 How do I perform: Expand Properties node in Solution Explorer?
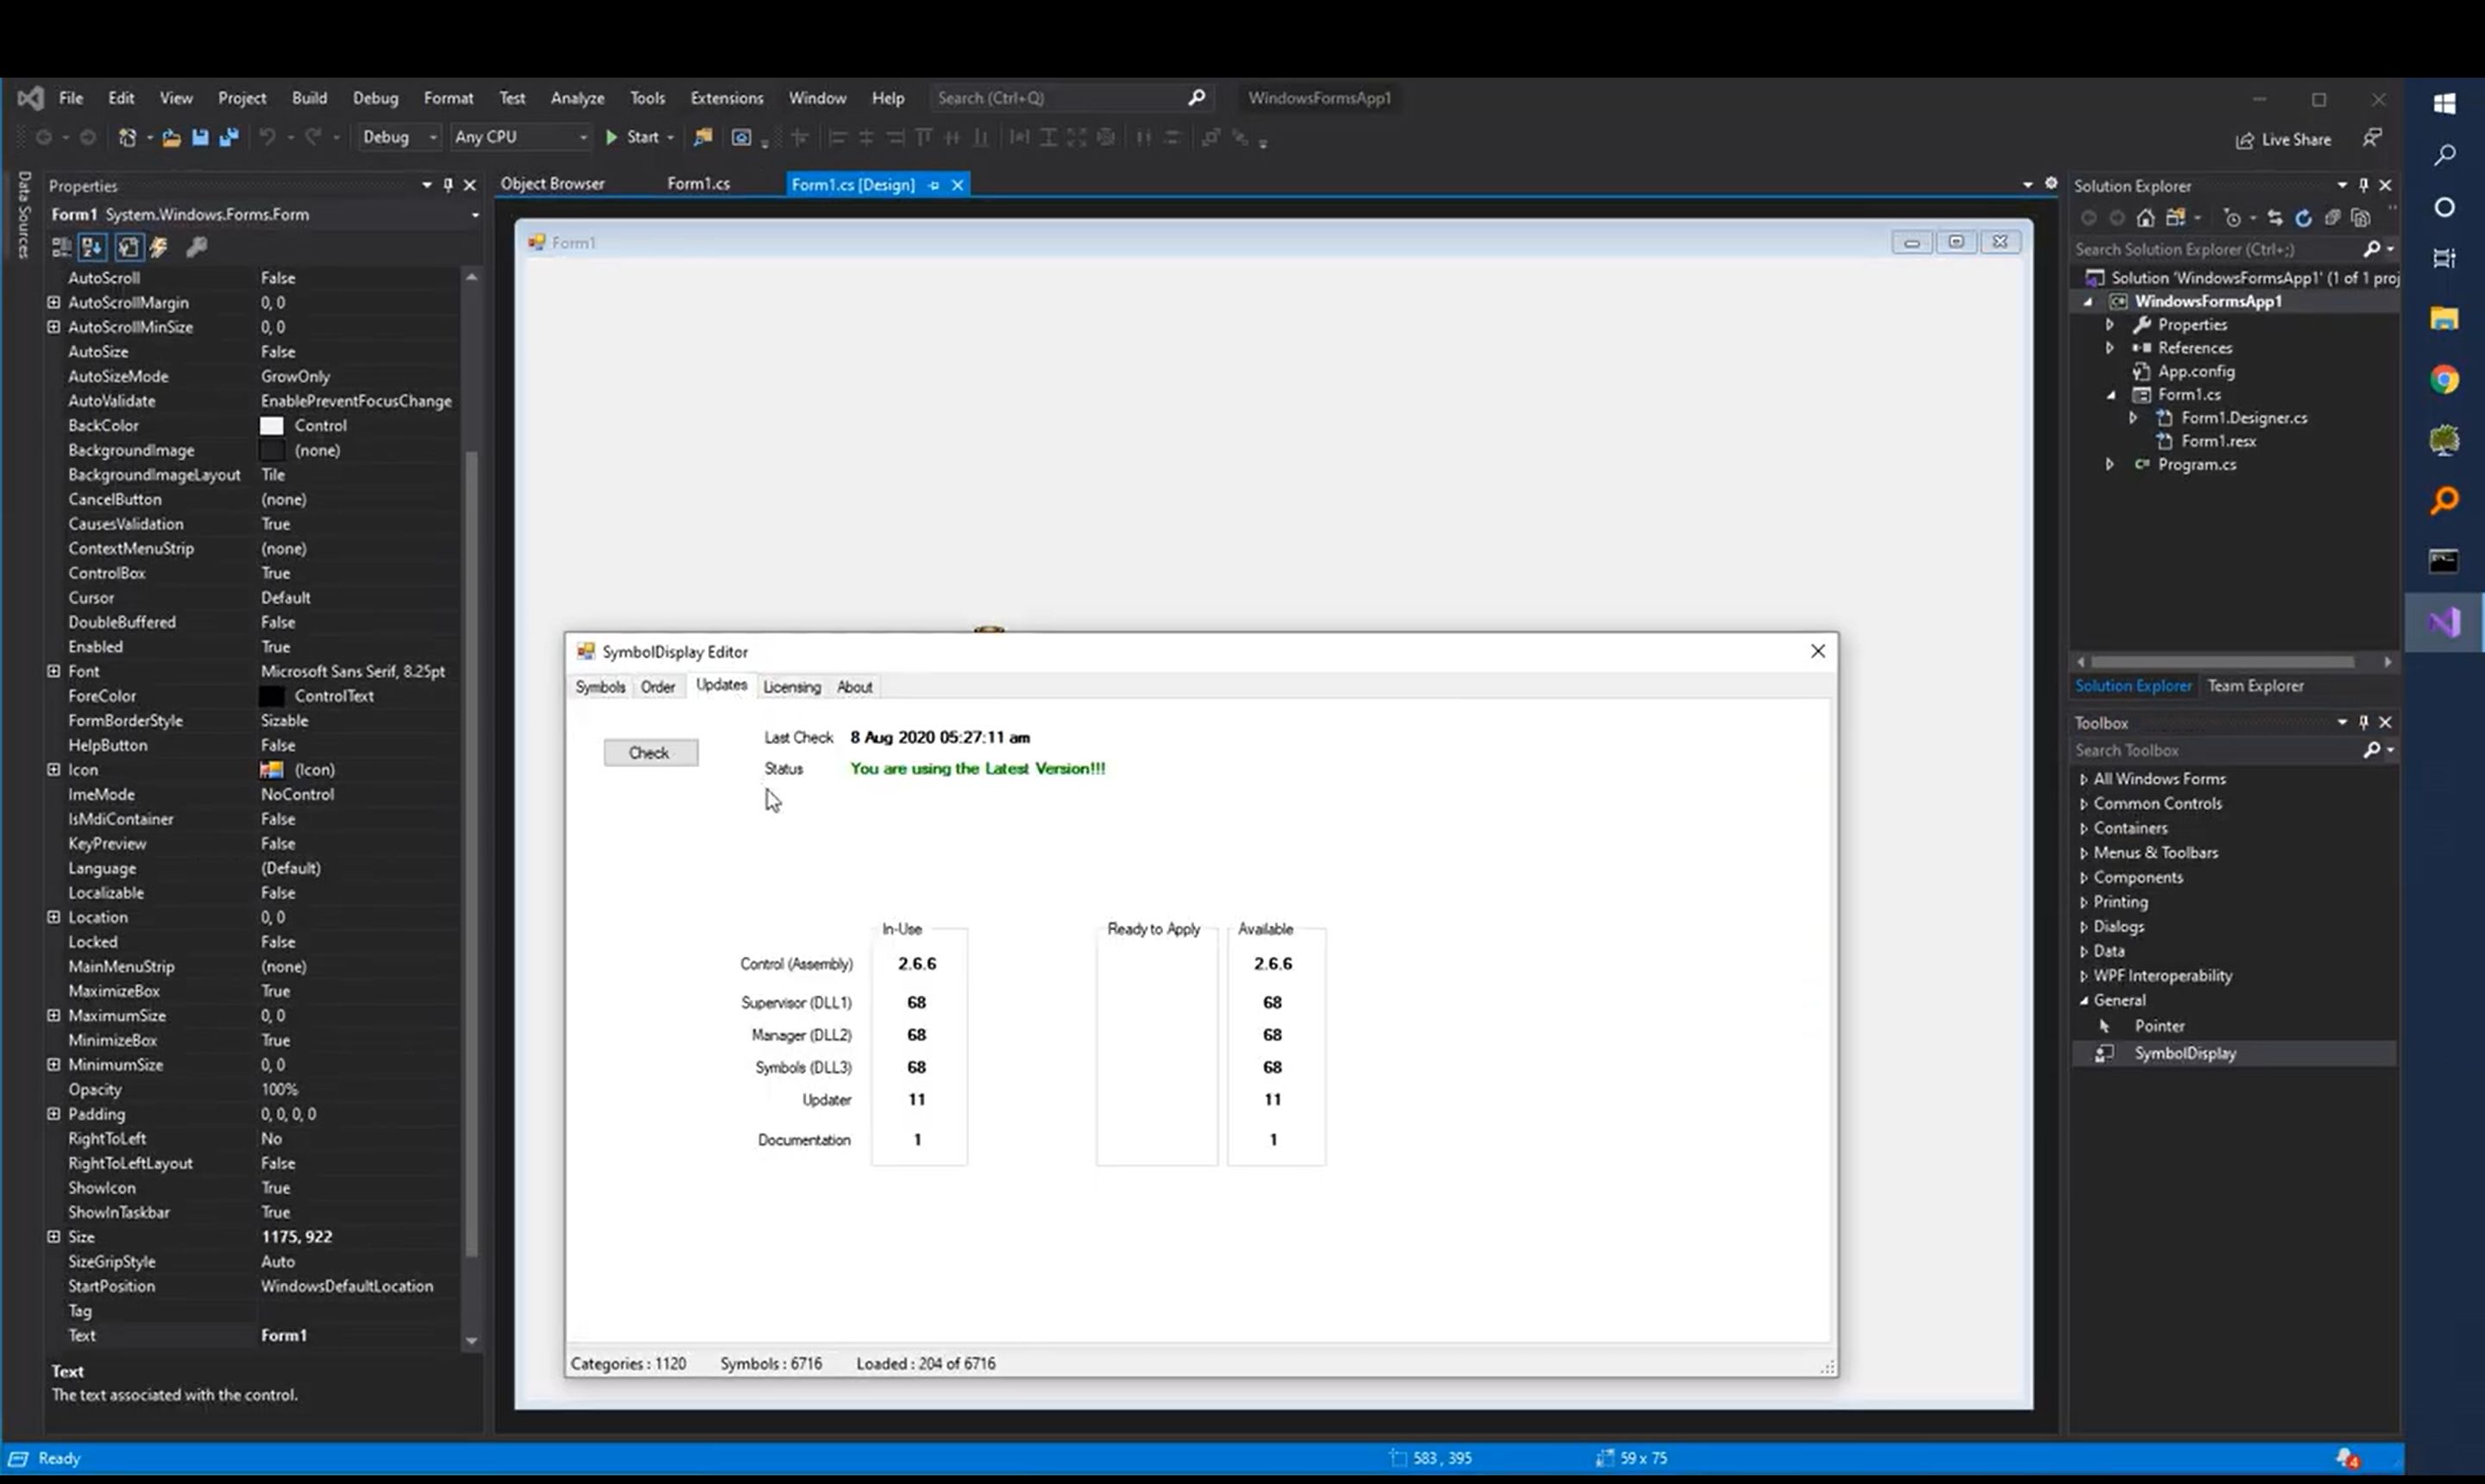[x=2110, y=324]
